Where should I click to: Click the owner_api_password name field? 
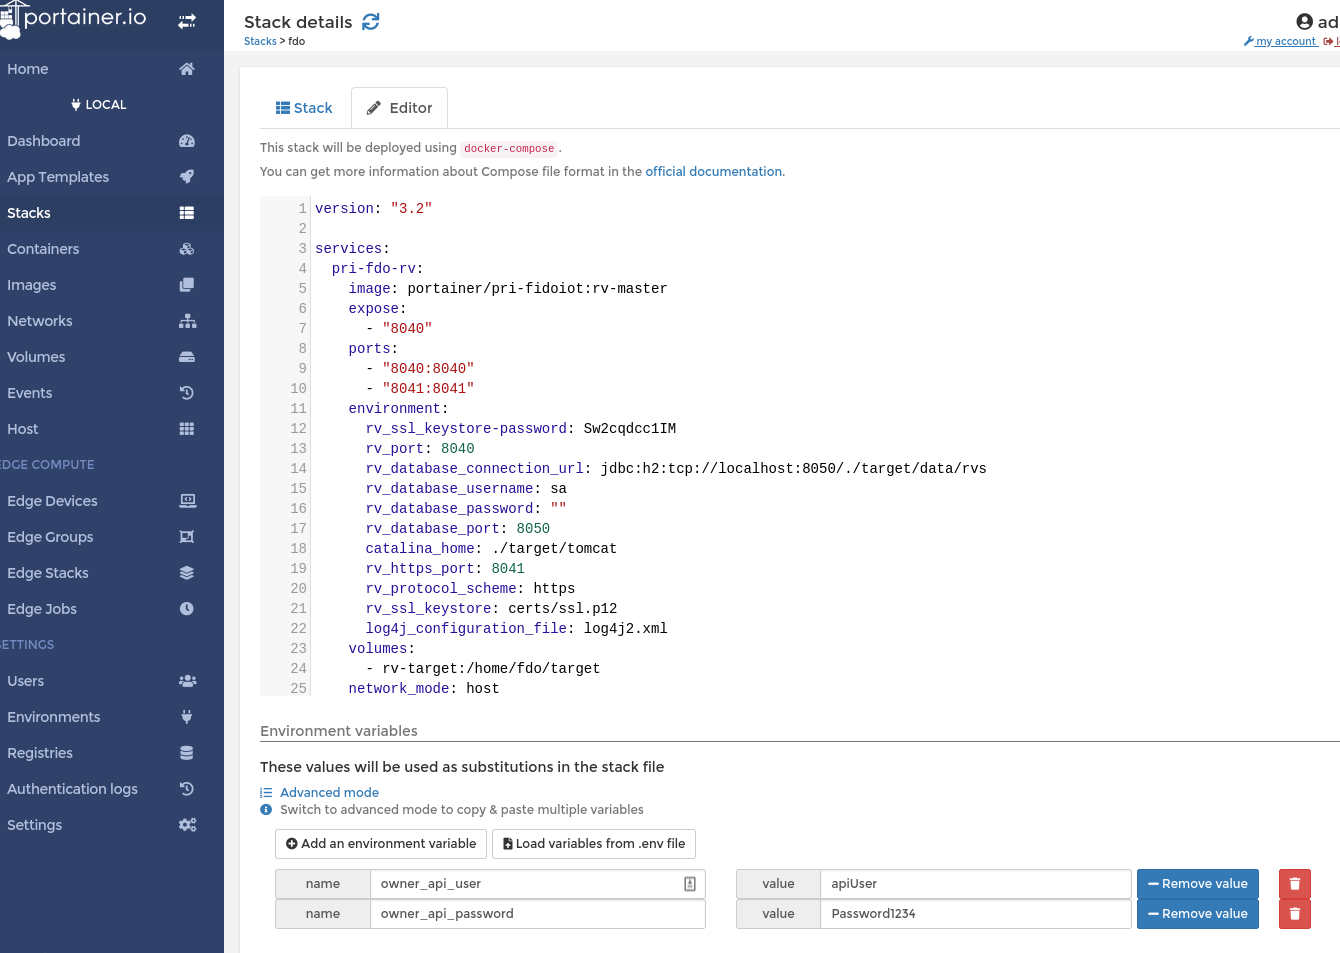538,914
